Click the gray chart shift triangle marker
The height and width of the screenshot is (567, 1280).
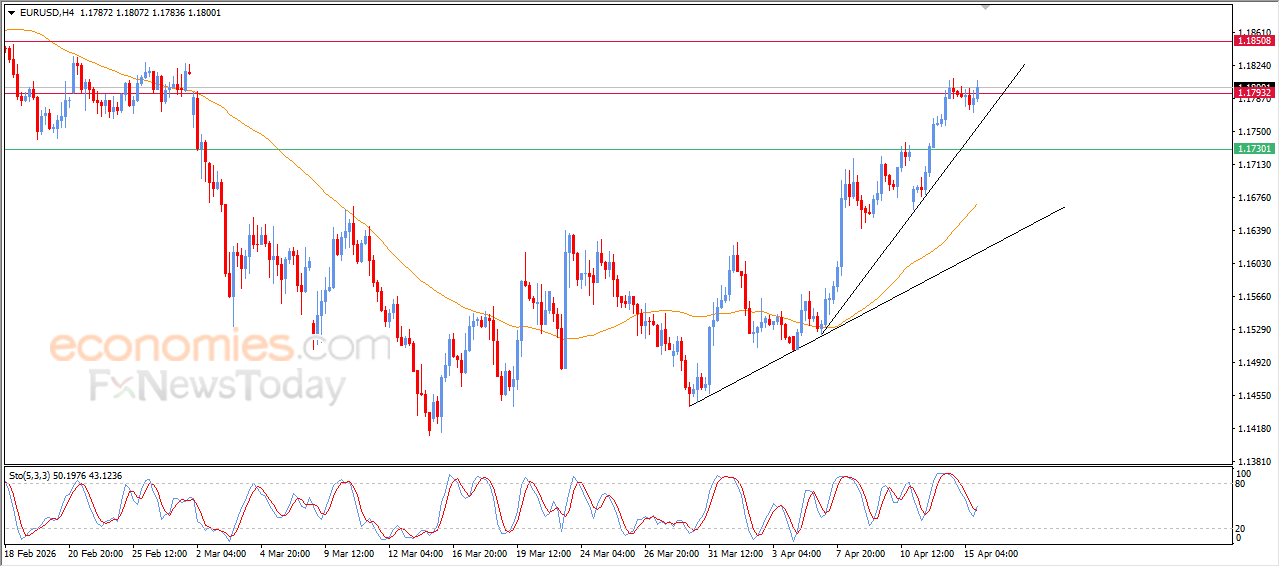(986, 8)
